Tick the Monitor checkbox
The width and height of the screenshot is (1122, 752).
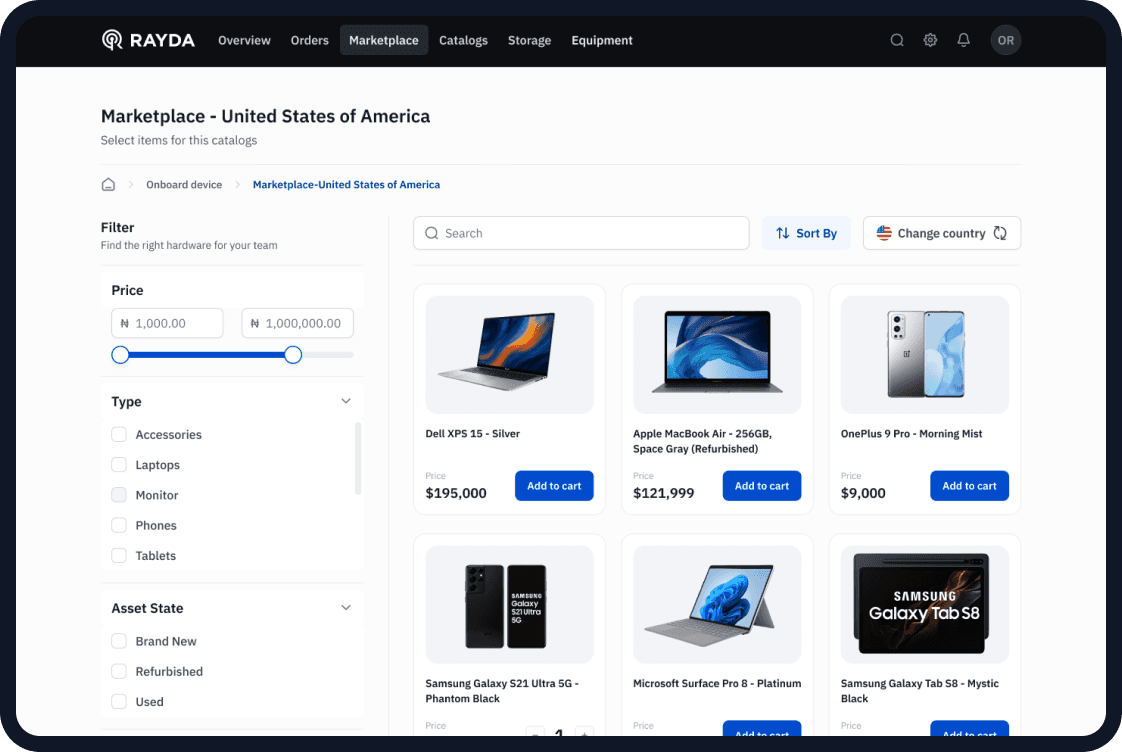coord(119,494)
